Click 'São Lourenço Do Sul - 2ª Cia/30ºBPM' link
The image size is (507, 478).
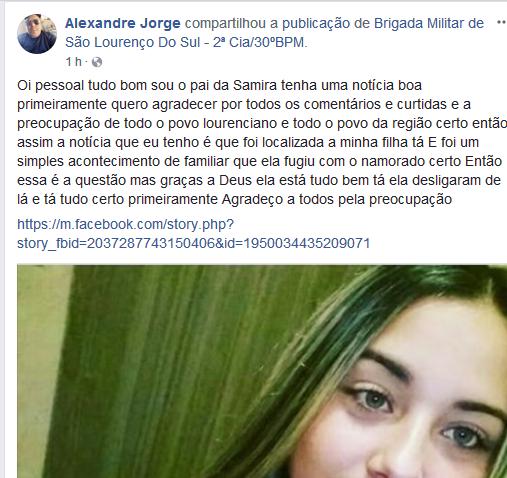pyautogui.click(x=185, y=42)
